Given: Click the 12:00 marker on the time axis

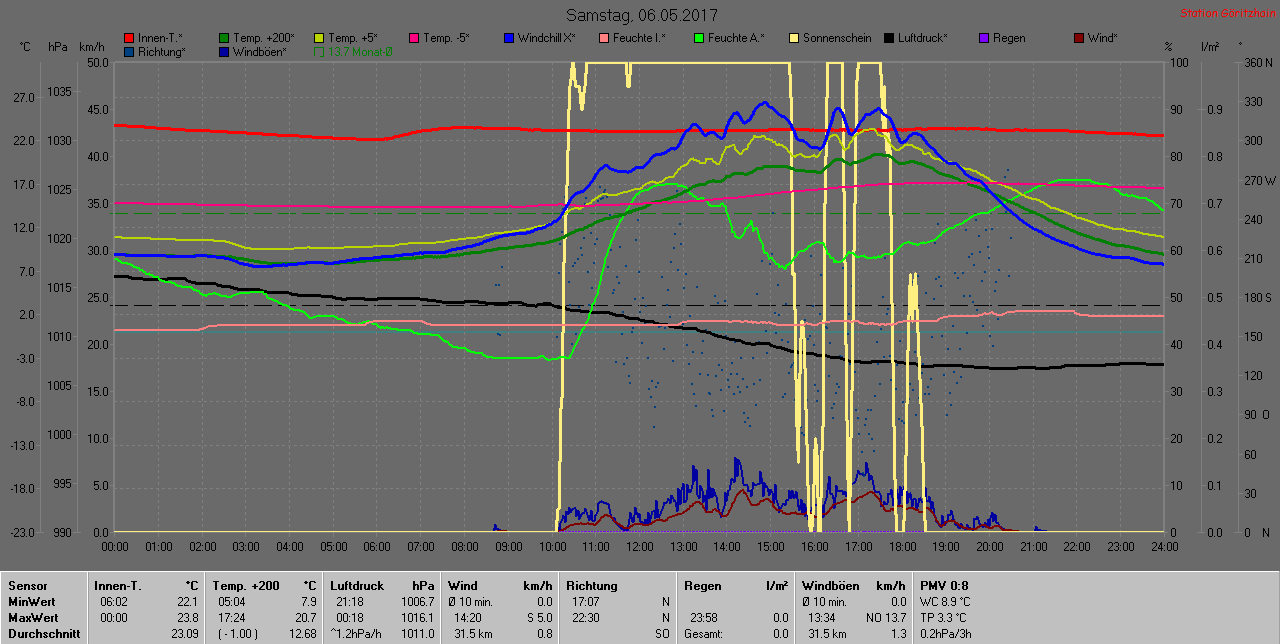Looking at the screenshot, I should pyautogui.click(x=639, y=547).
